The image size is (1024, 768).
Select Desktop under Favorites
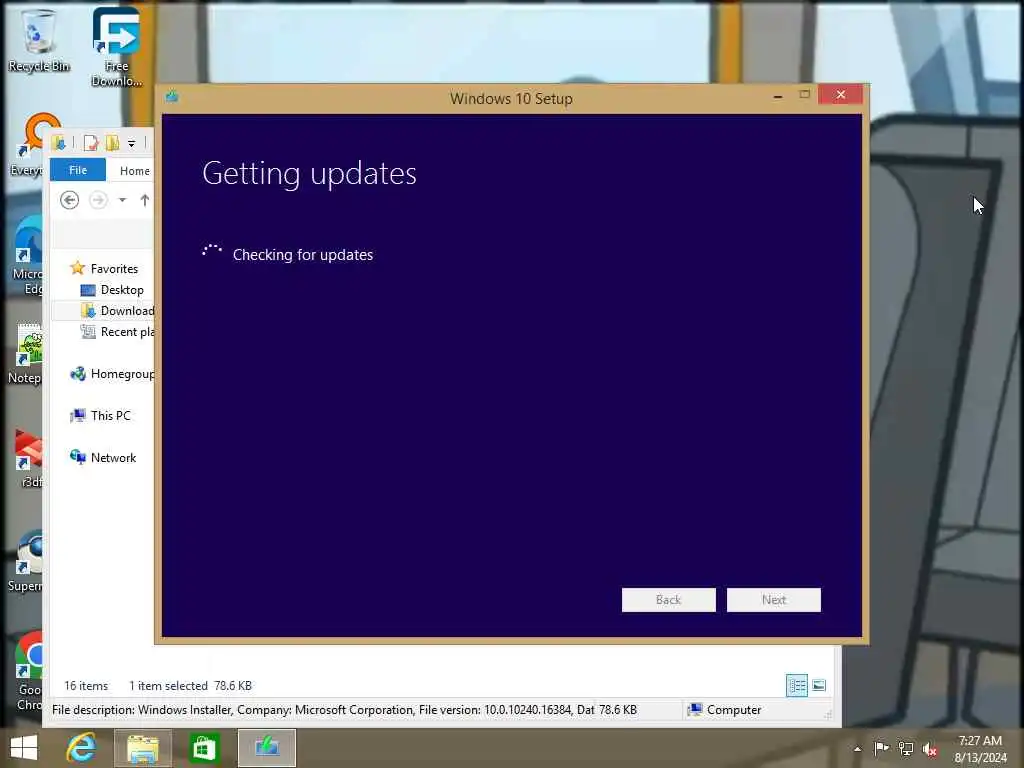click(x=112, y=289)
